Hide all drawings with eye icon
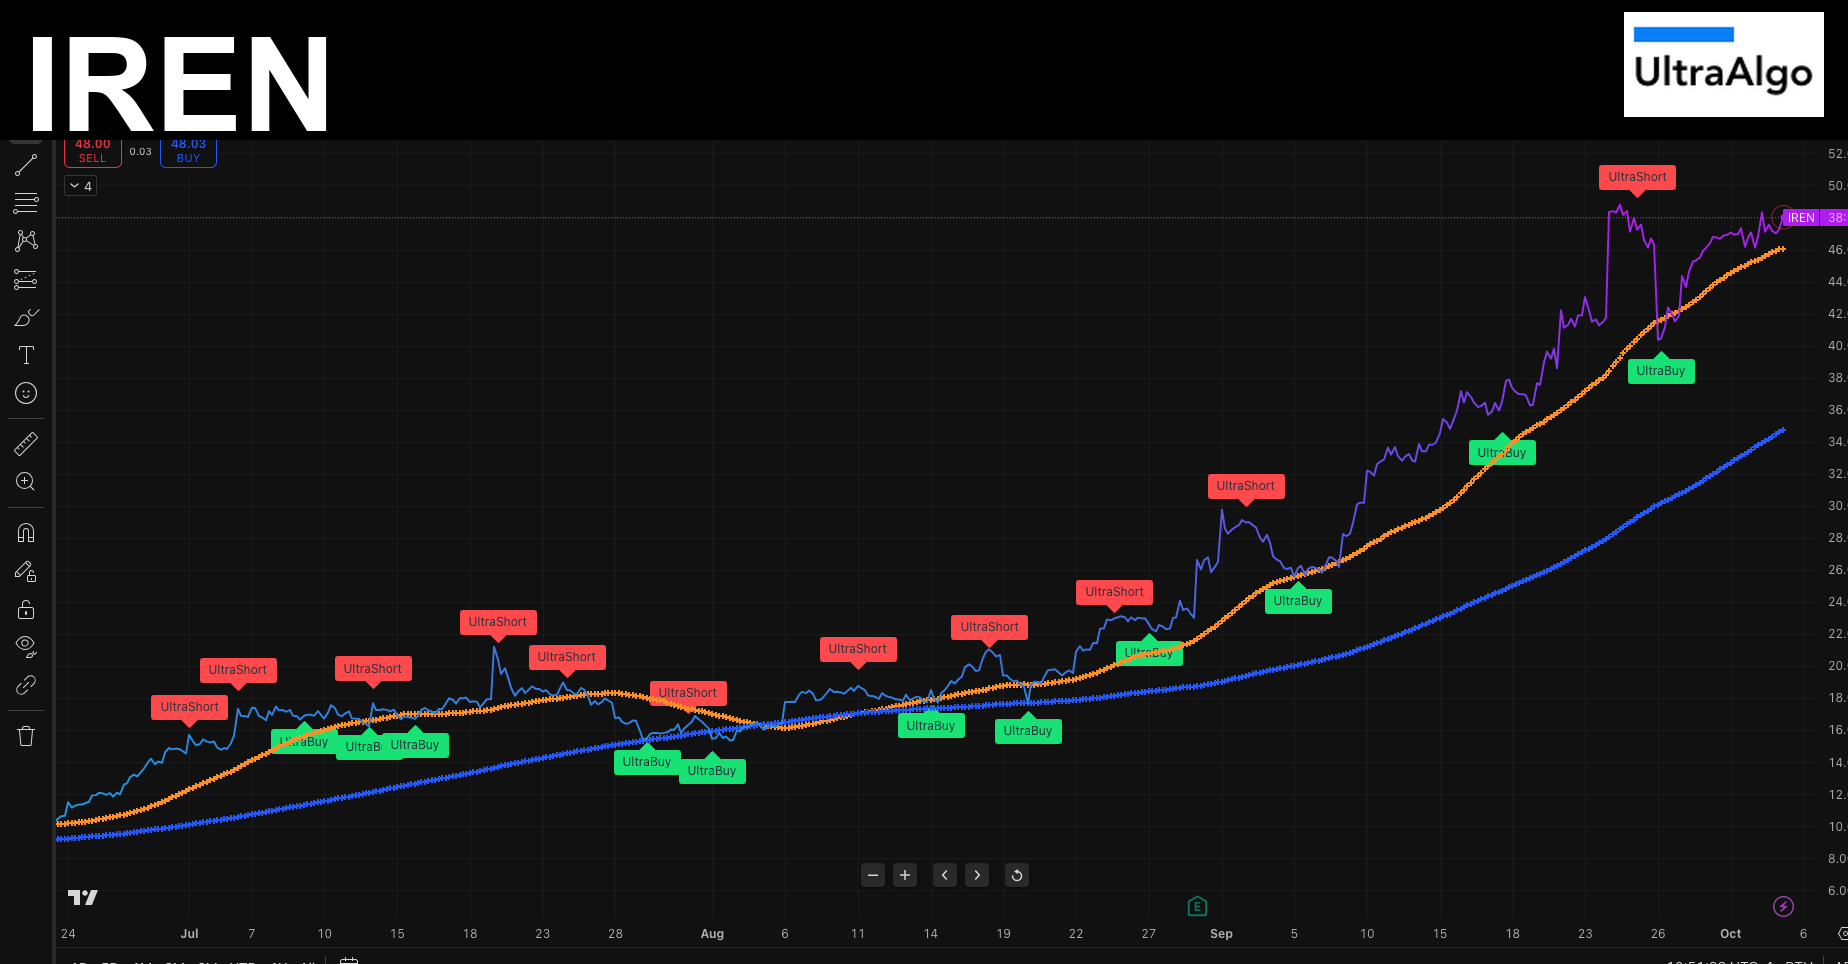Viewport: 1848px width, 964px height. [x=26, y=647]
